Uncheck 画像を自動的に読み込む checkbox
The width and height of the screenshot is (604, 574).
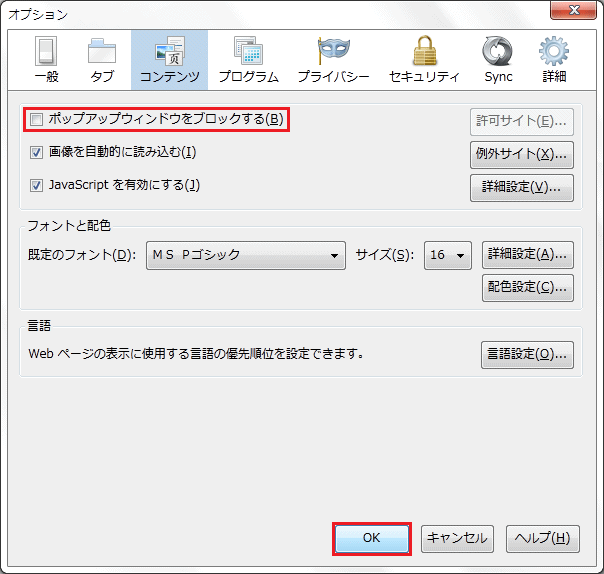tap(37, 153)
